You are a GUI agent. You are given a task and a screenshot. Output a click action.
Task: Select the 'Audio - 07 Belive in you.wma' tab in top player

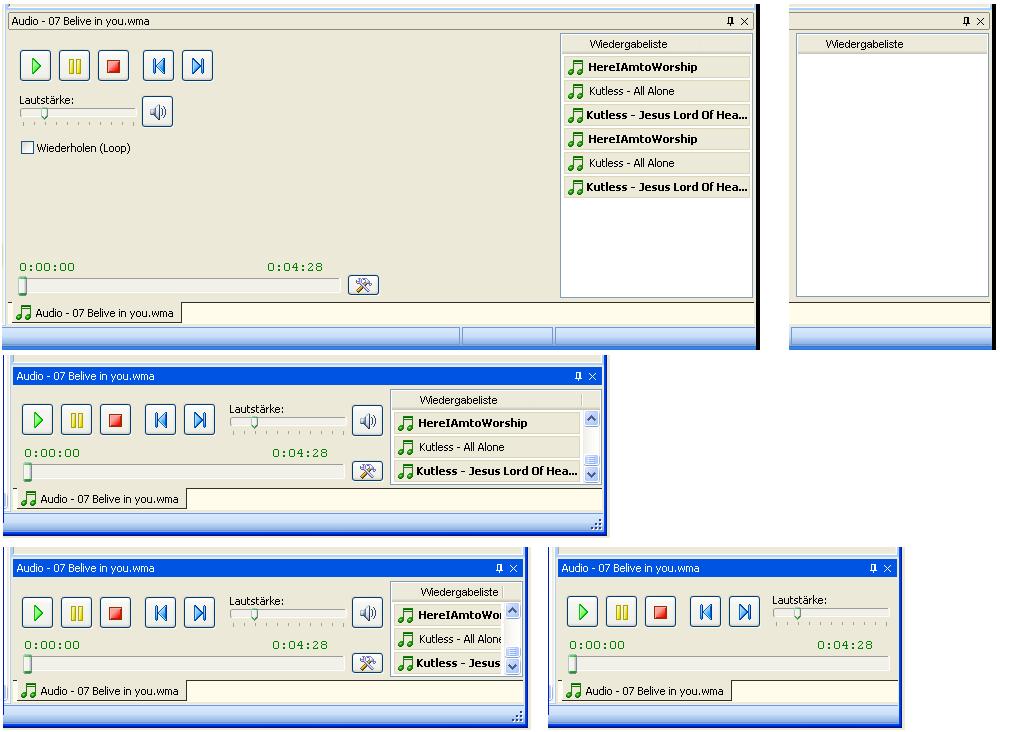pyautogui.click(x=96, y=313)
